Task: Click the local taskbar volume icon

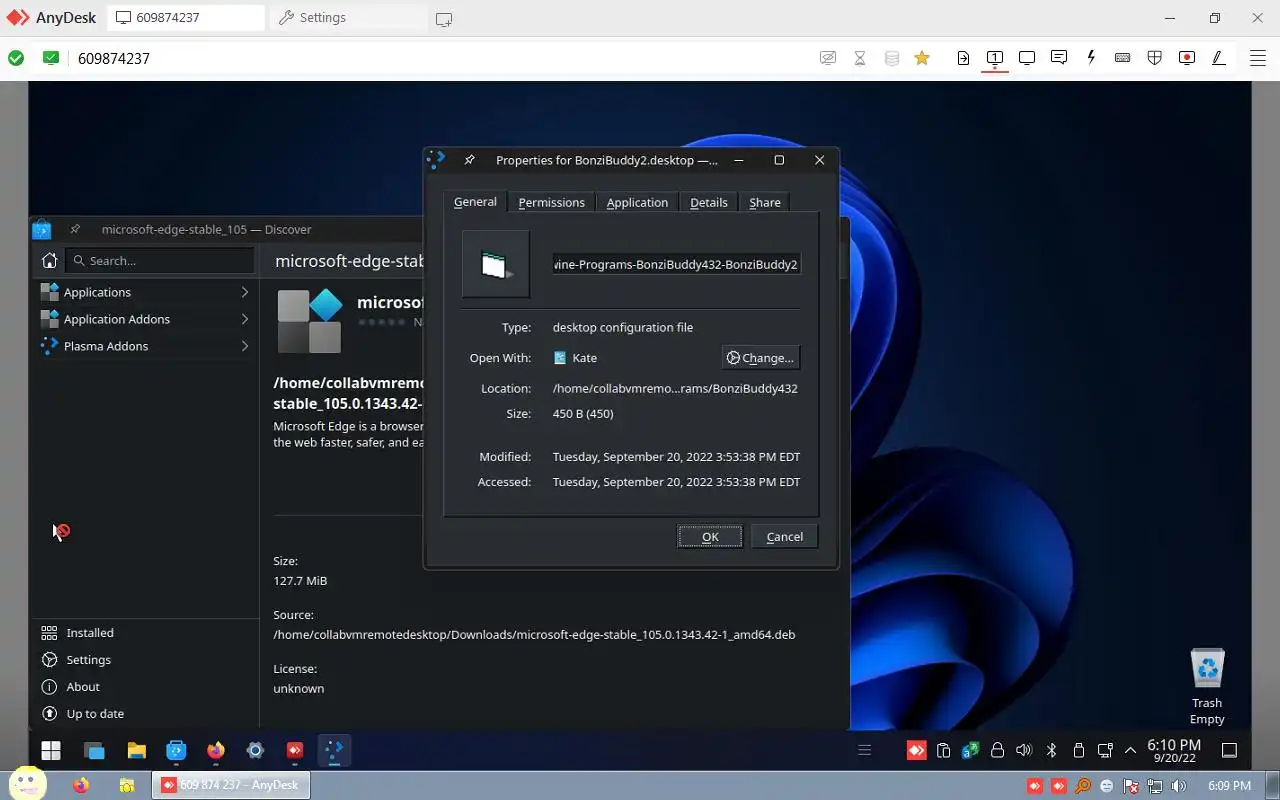Action: tap(1179, 786)
